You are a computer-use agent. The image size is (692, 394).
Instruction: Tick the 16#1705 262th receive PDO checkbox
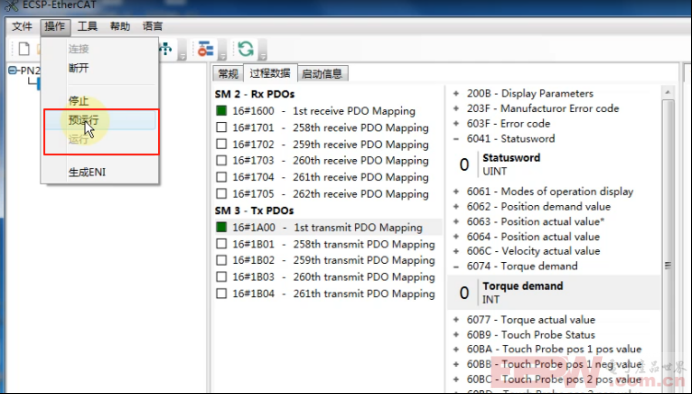tap(222, 193)
